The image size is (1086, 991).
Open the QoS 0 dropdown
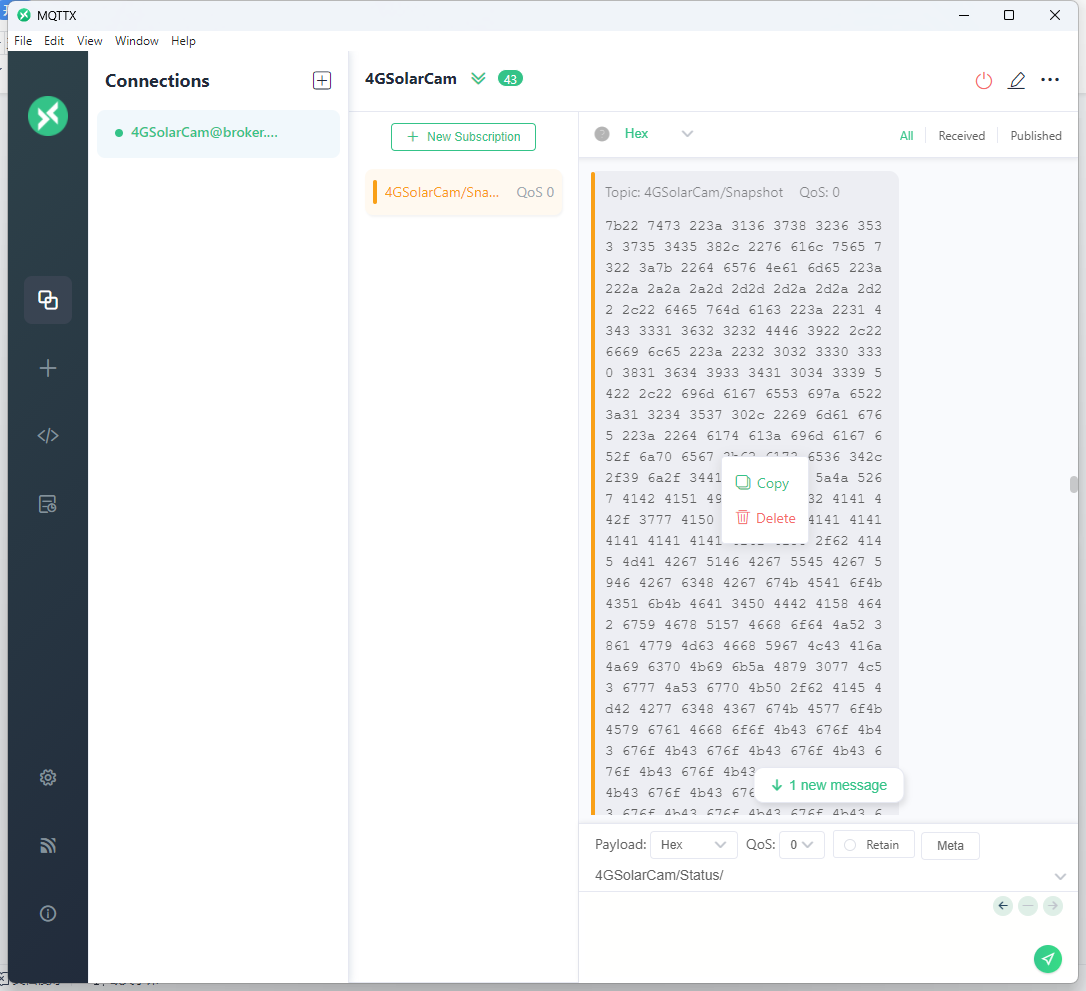801,845
